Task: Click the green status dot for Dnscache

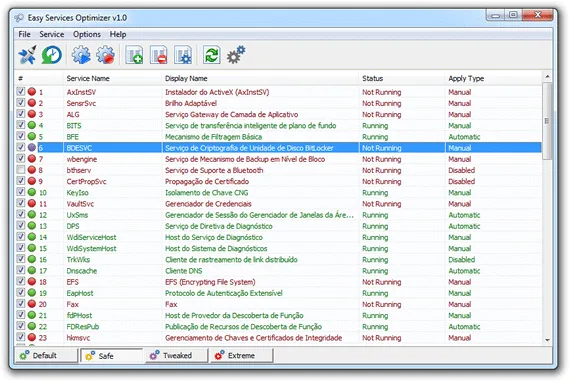Action: pos(32,270)
